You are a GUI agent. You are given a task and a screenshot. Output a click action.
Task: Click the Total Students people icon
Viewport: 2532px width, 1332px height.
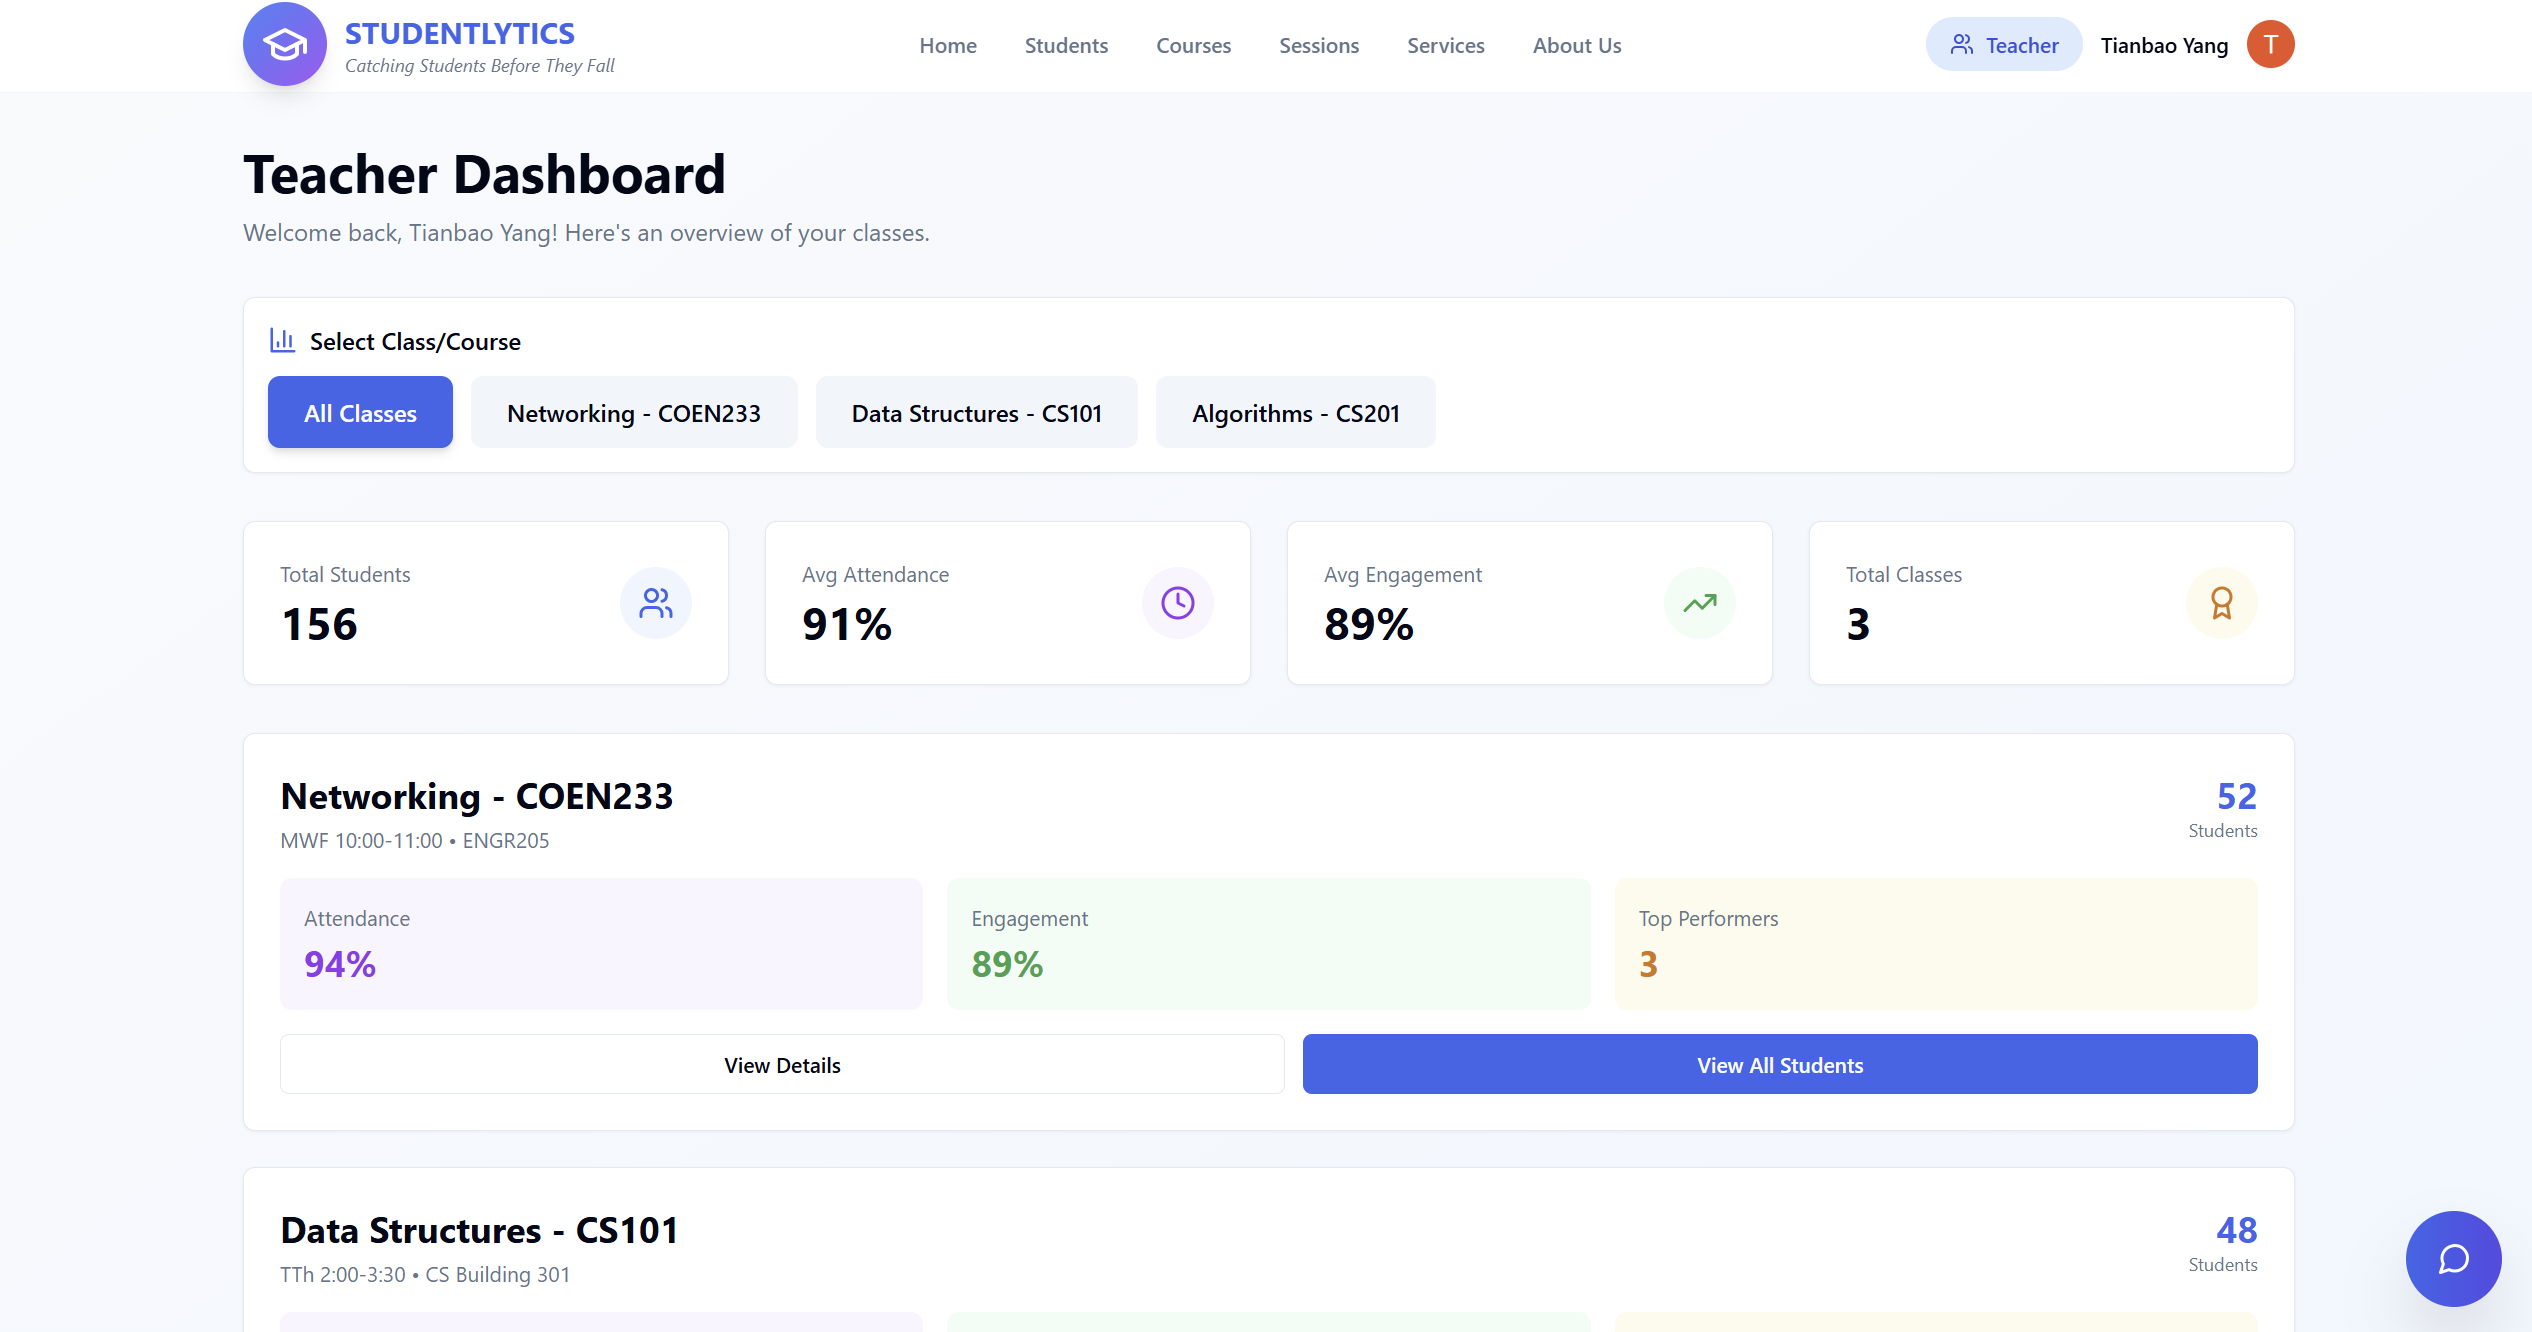coord(656,603)
